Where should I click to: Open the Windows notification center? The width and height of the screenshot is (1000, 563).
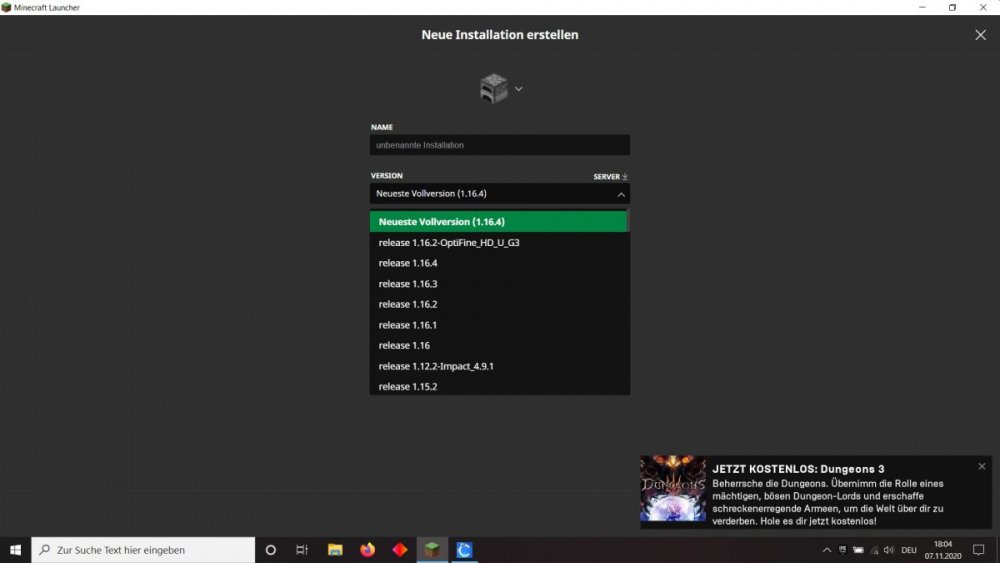pyautogui.click(x=978, y=550)
